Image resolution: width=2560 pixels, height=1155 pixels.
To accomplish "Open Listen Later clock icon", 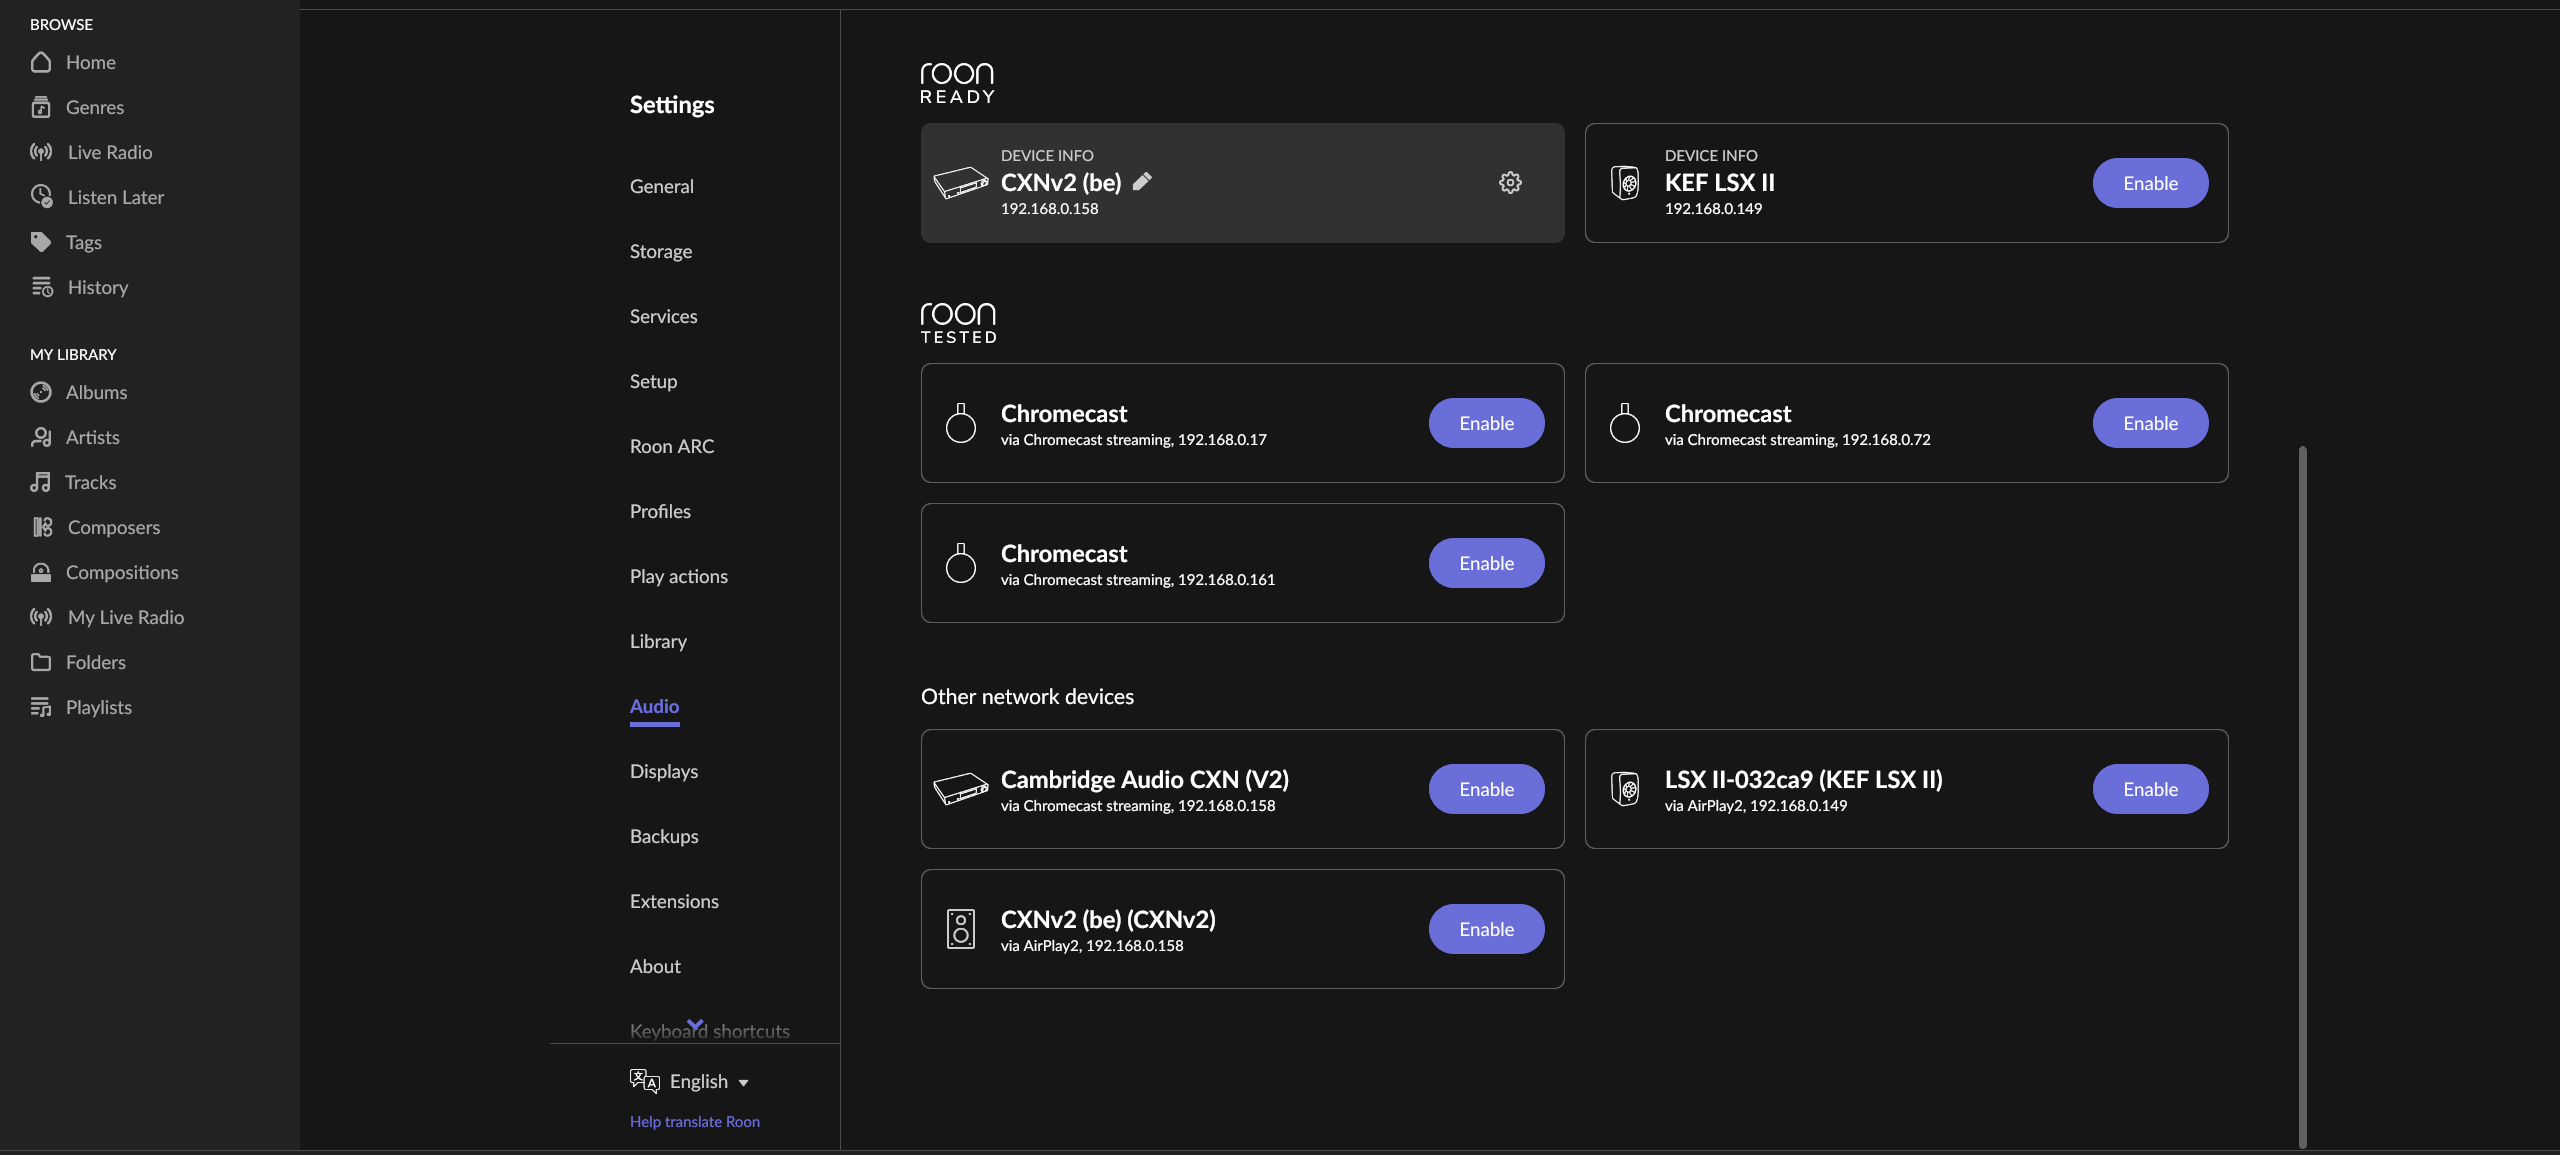I will pos(41,196).
